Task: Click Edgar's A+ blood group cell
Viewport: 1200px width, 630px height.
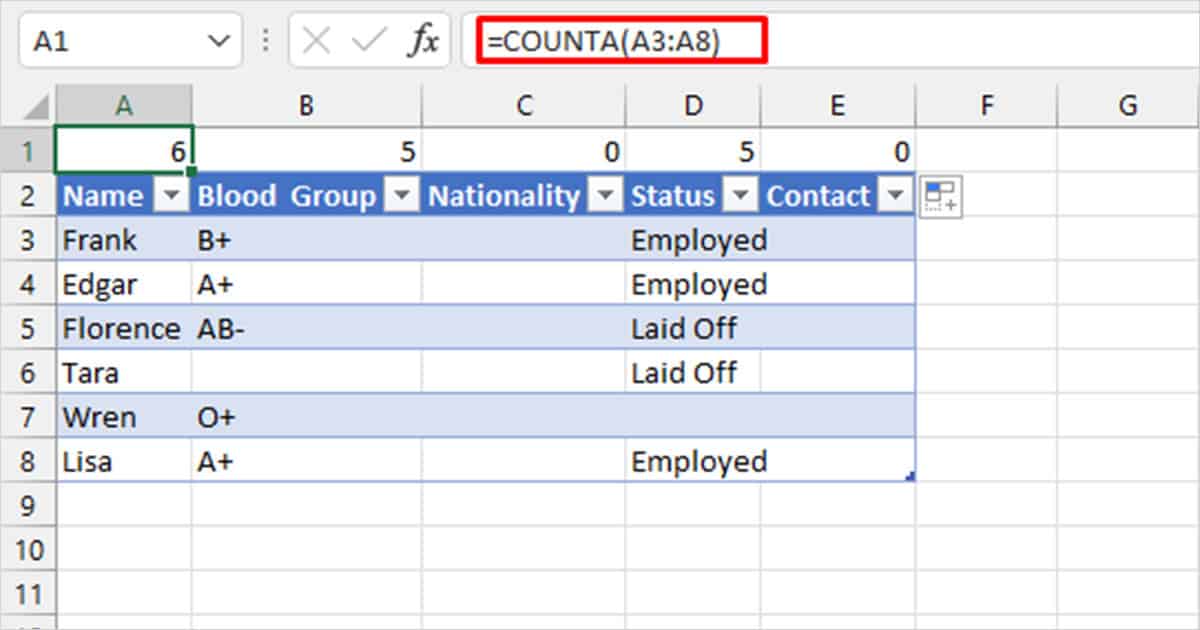Action: coord(306,284)
